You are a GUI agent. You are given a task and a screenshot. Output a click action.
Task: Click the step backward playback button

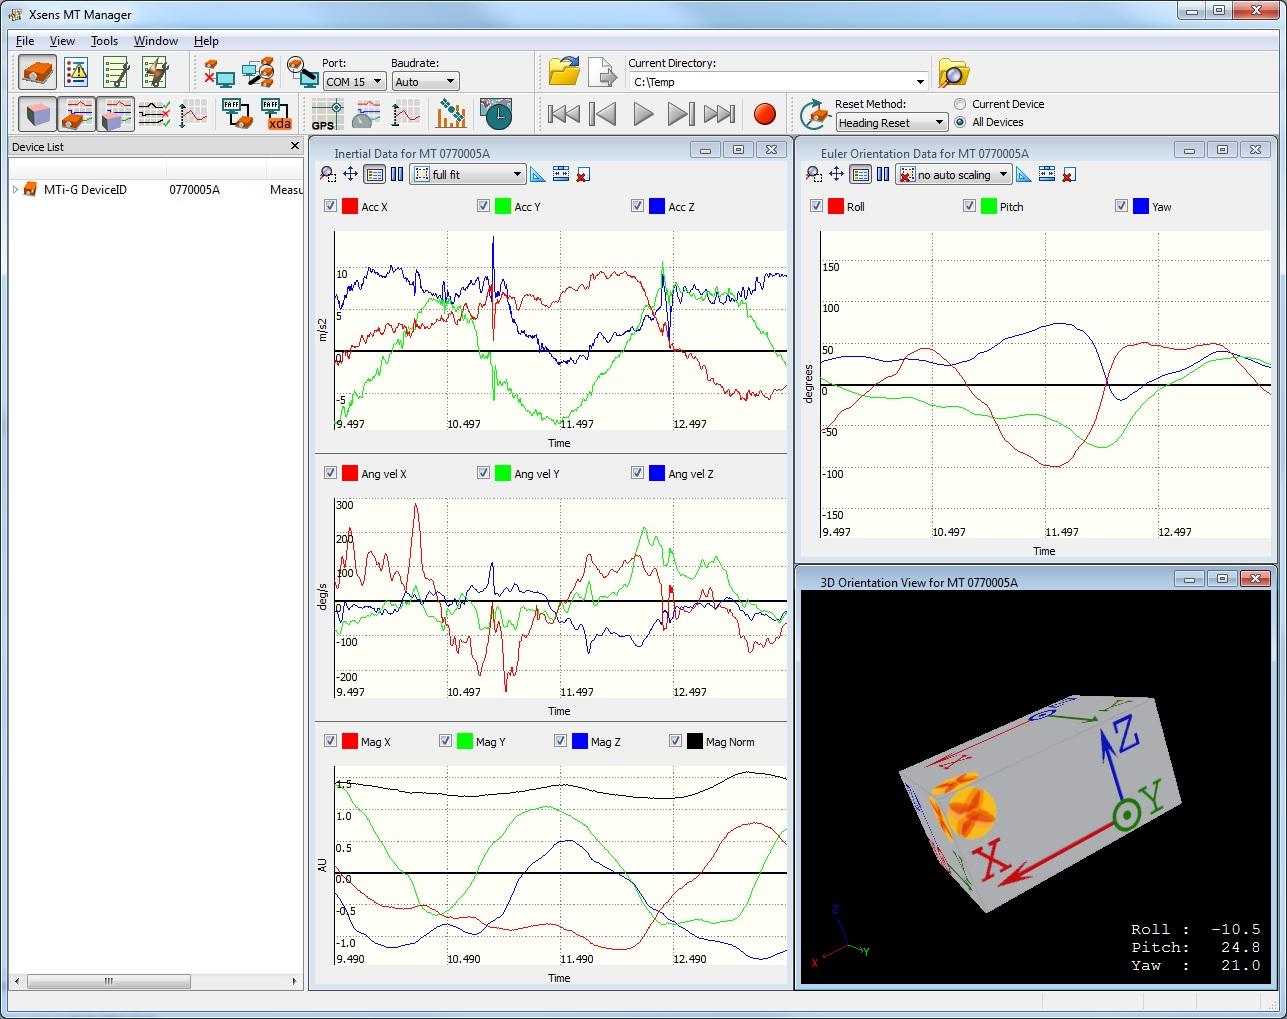point(603,114)
